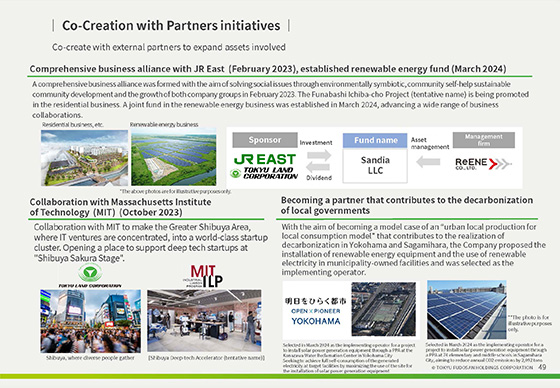Click the Yokohama project footnote text

tap(349, 358)
